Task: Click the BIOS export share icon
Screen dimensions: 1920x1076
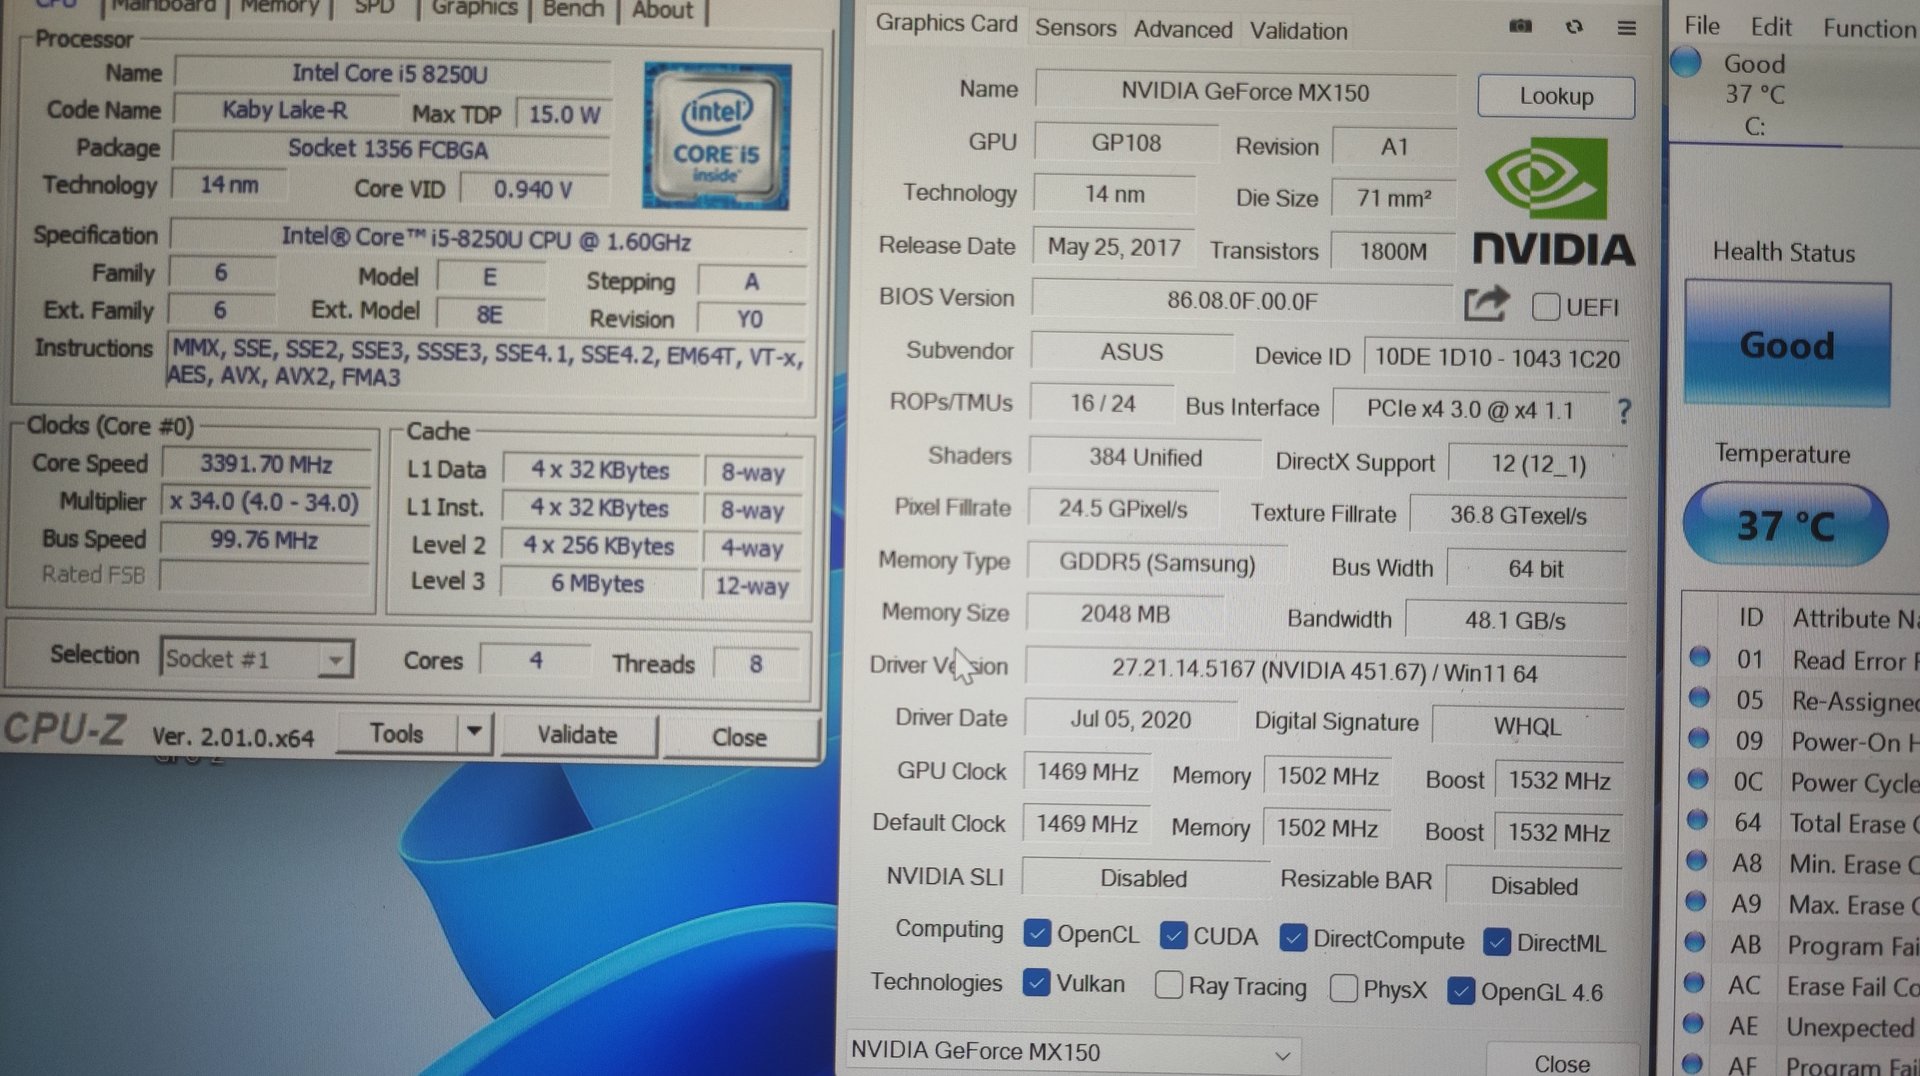Action: coord(1486,303)
